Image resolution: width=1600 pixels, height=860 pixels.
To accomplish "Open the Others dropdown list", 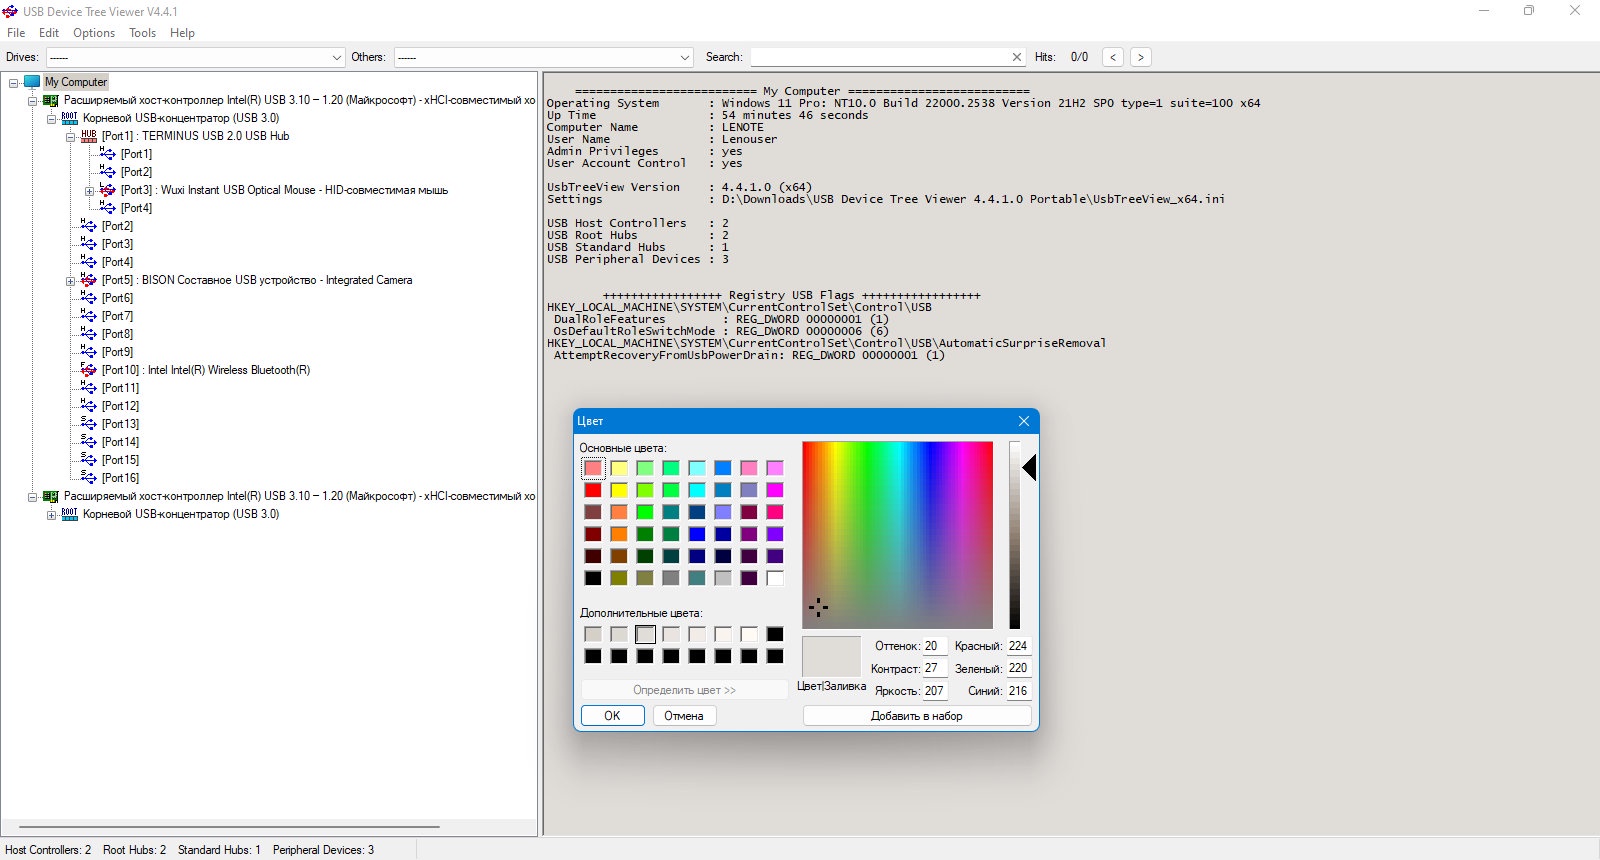I will [x=685, y=57].
